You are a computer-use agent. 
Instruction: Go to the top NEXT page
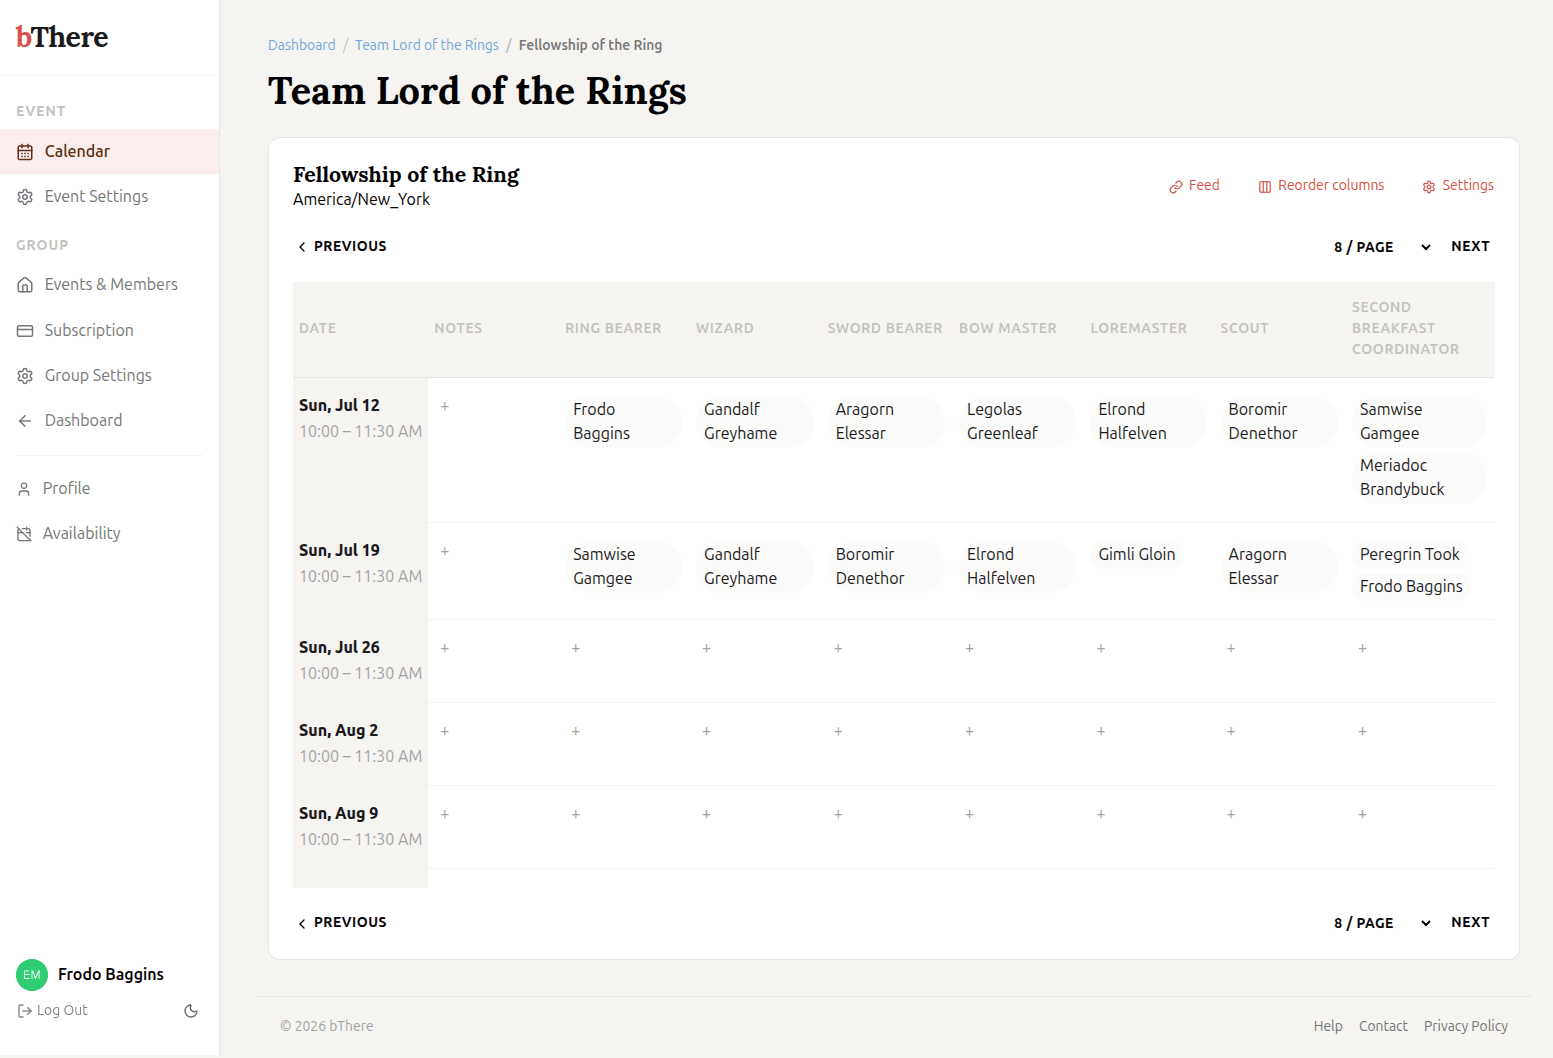(1470, 246)
